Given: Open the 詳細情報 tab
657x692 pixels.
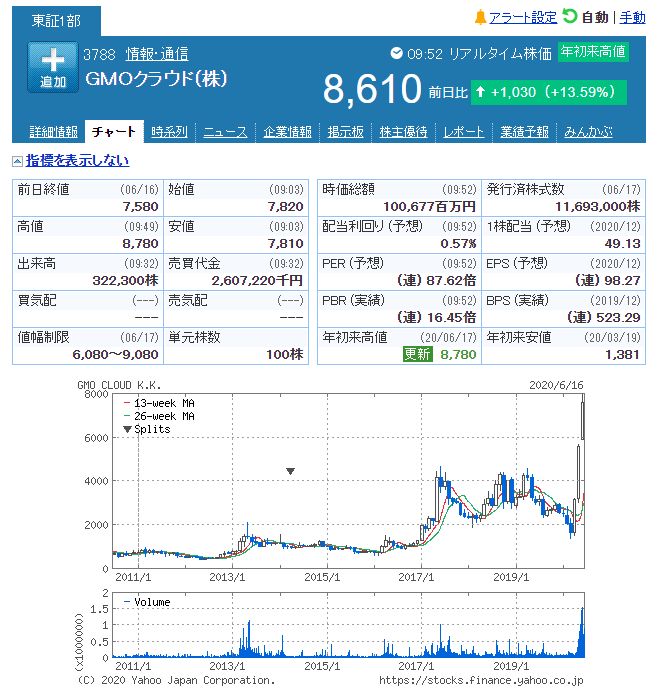Looking at the screenshot, I should point(53,132).
